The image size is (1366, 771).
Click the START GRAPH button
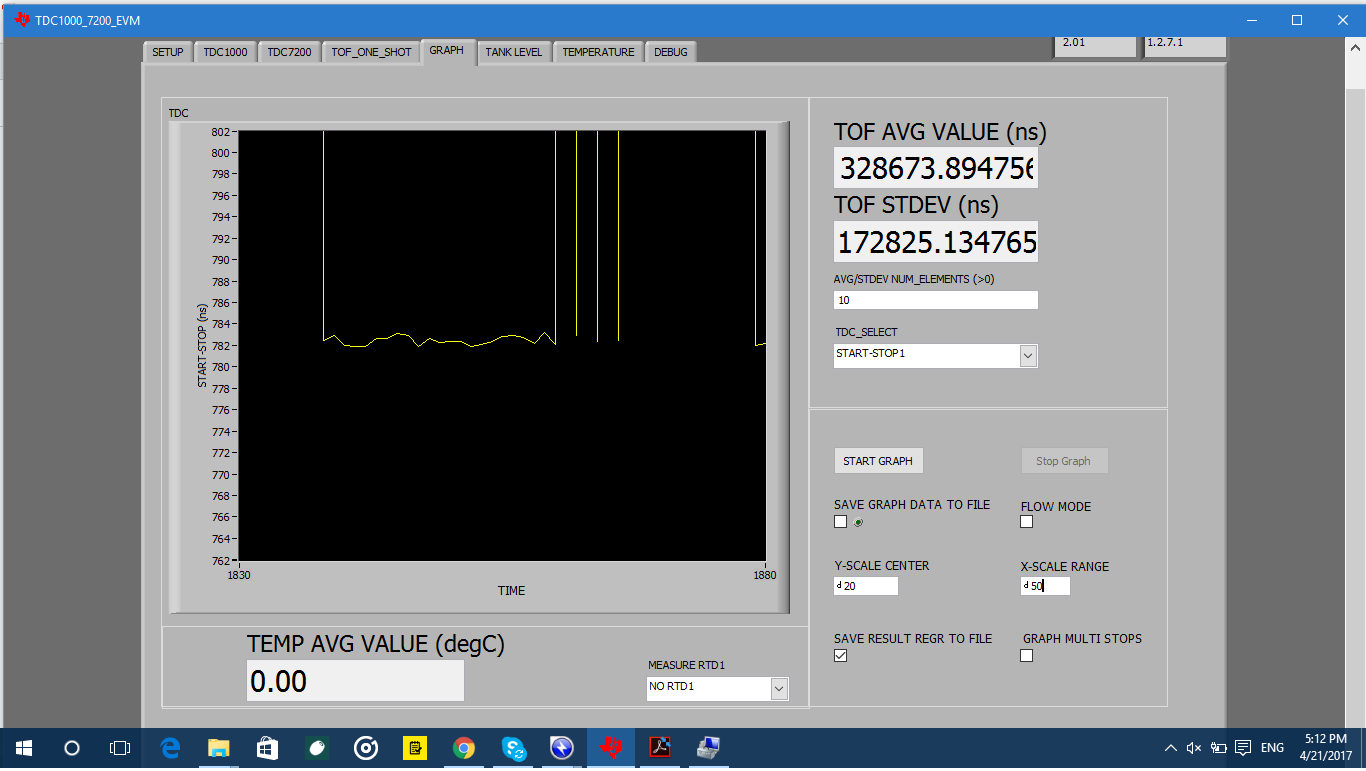[878, 461]
